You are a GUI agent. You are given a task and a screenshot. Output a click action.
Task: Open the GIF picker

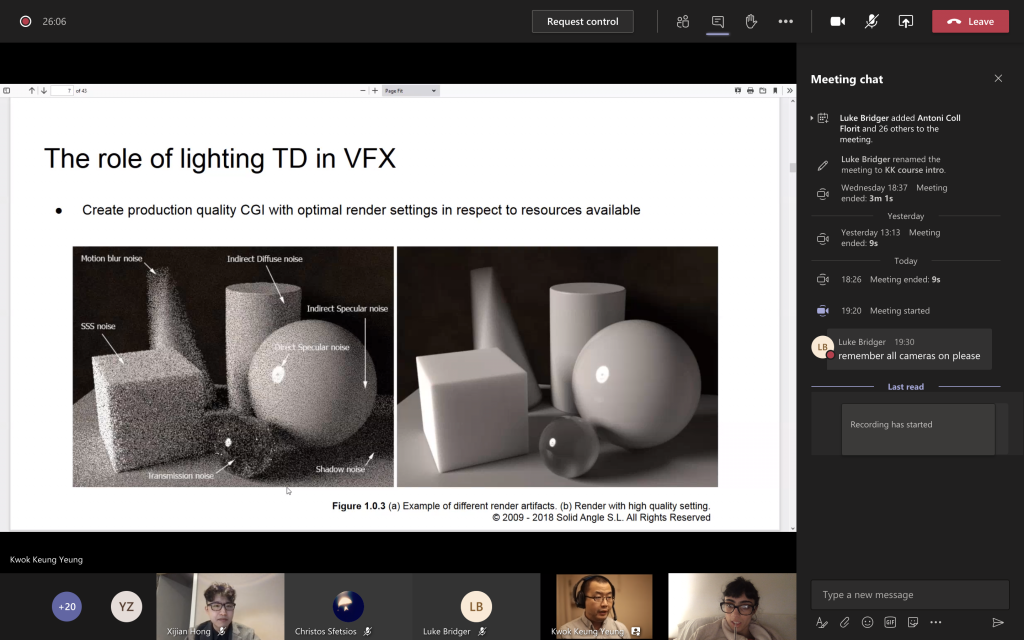[x=890, y=622]
